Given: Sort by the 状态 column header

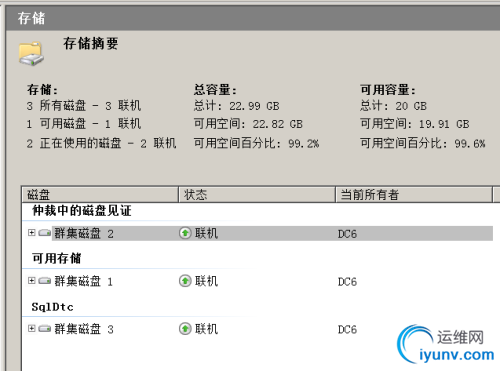Looking at the screenshot, I should click(x=257, y=195).
